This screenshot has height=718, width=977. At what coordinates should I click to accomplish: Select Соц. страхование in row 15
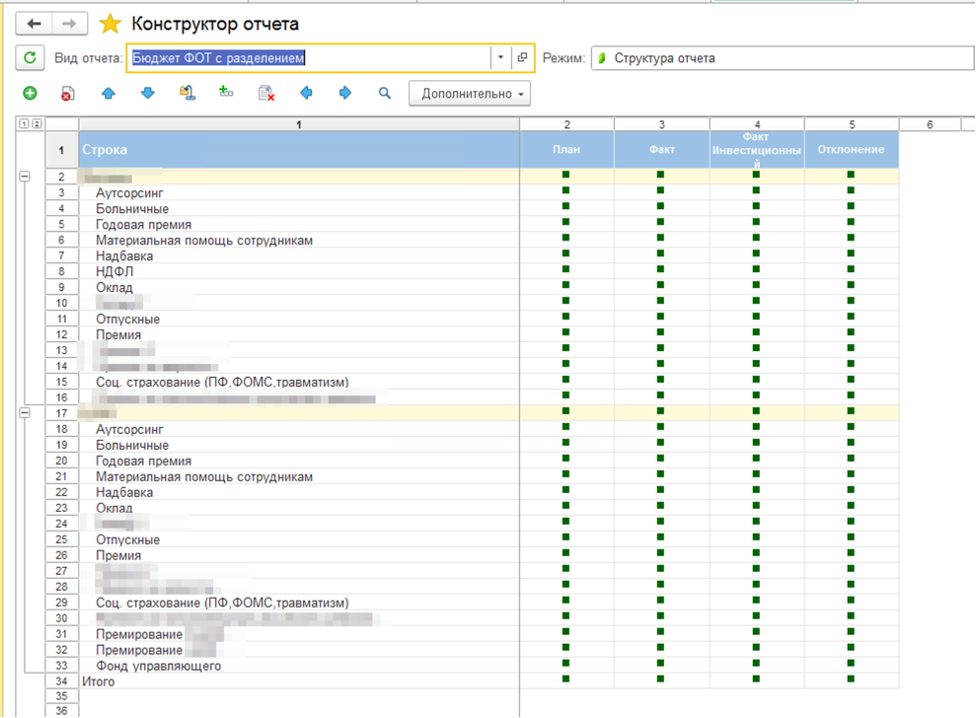[x=222, y=382]
